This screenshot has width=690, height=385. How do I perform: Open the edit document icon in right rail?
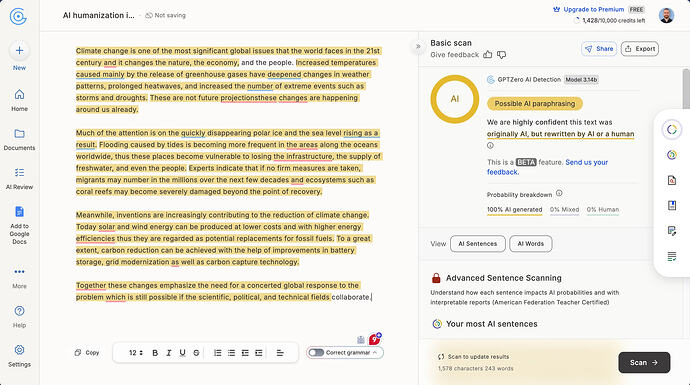(672, 231)
